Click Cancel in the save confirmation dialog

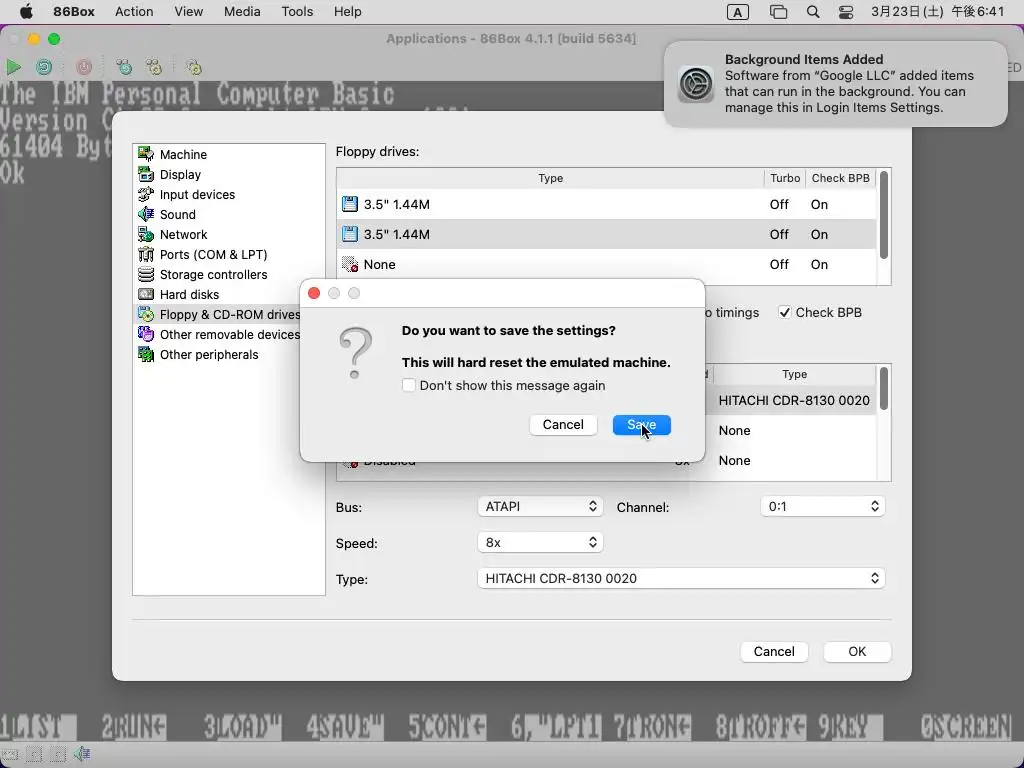click(x=563, y=424)
